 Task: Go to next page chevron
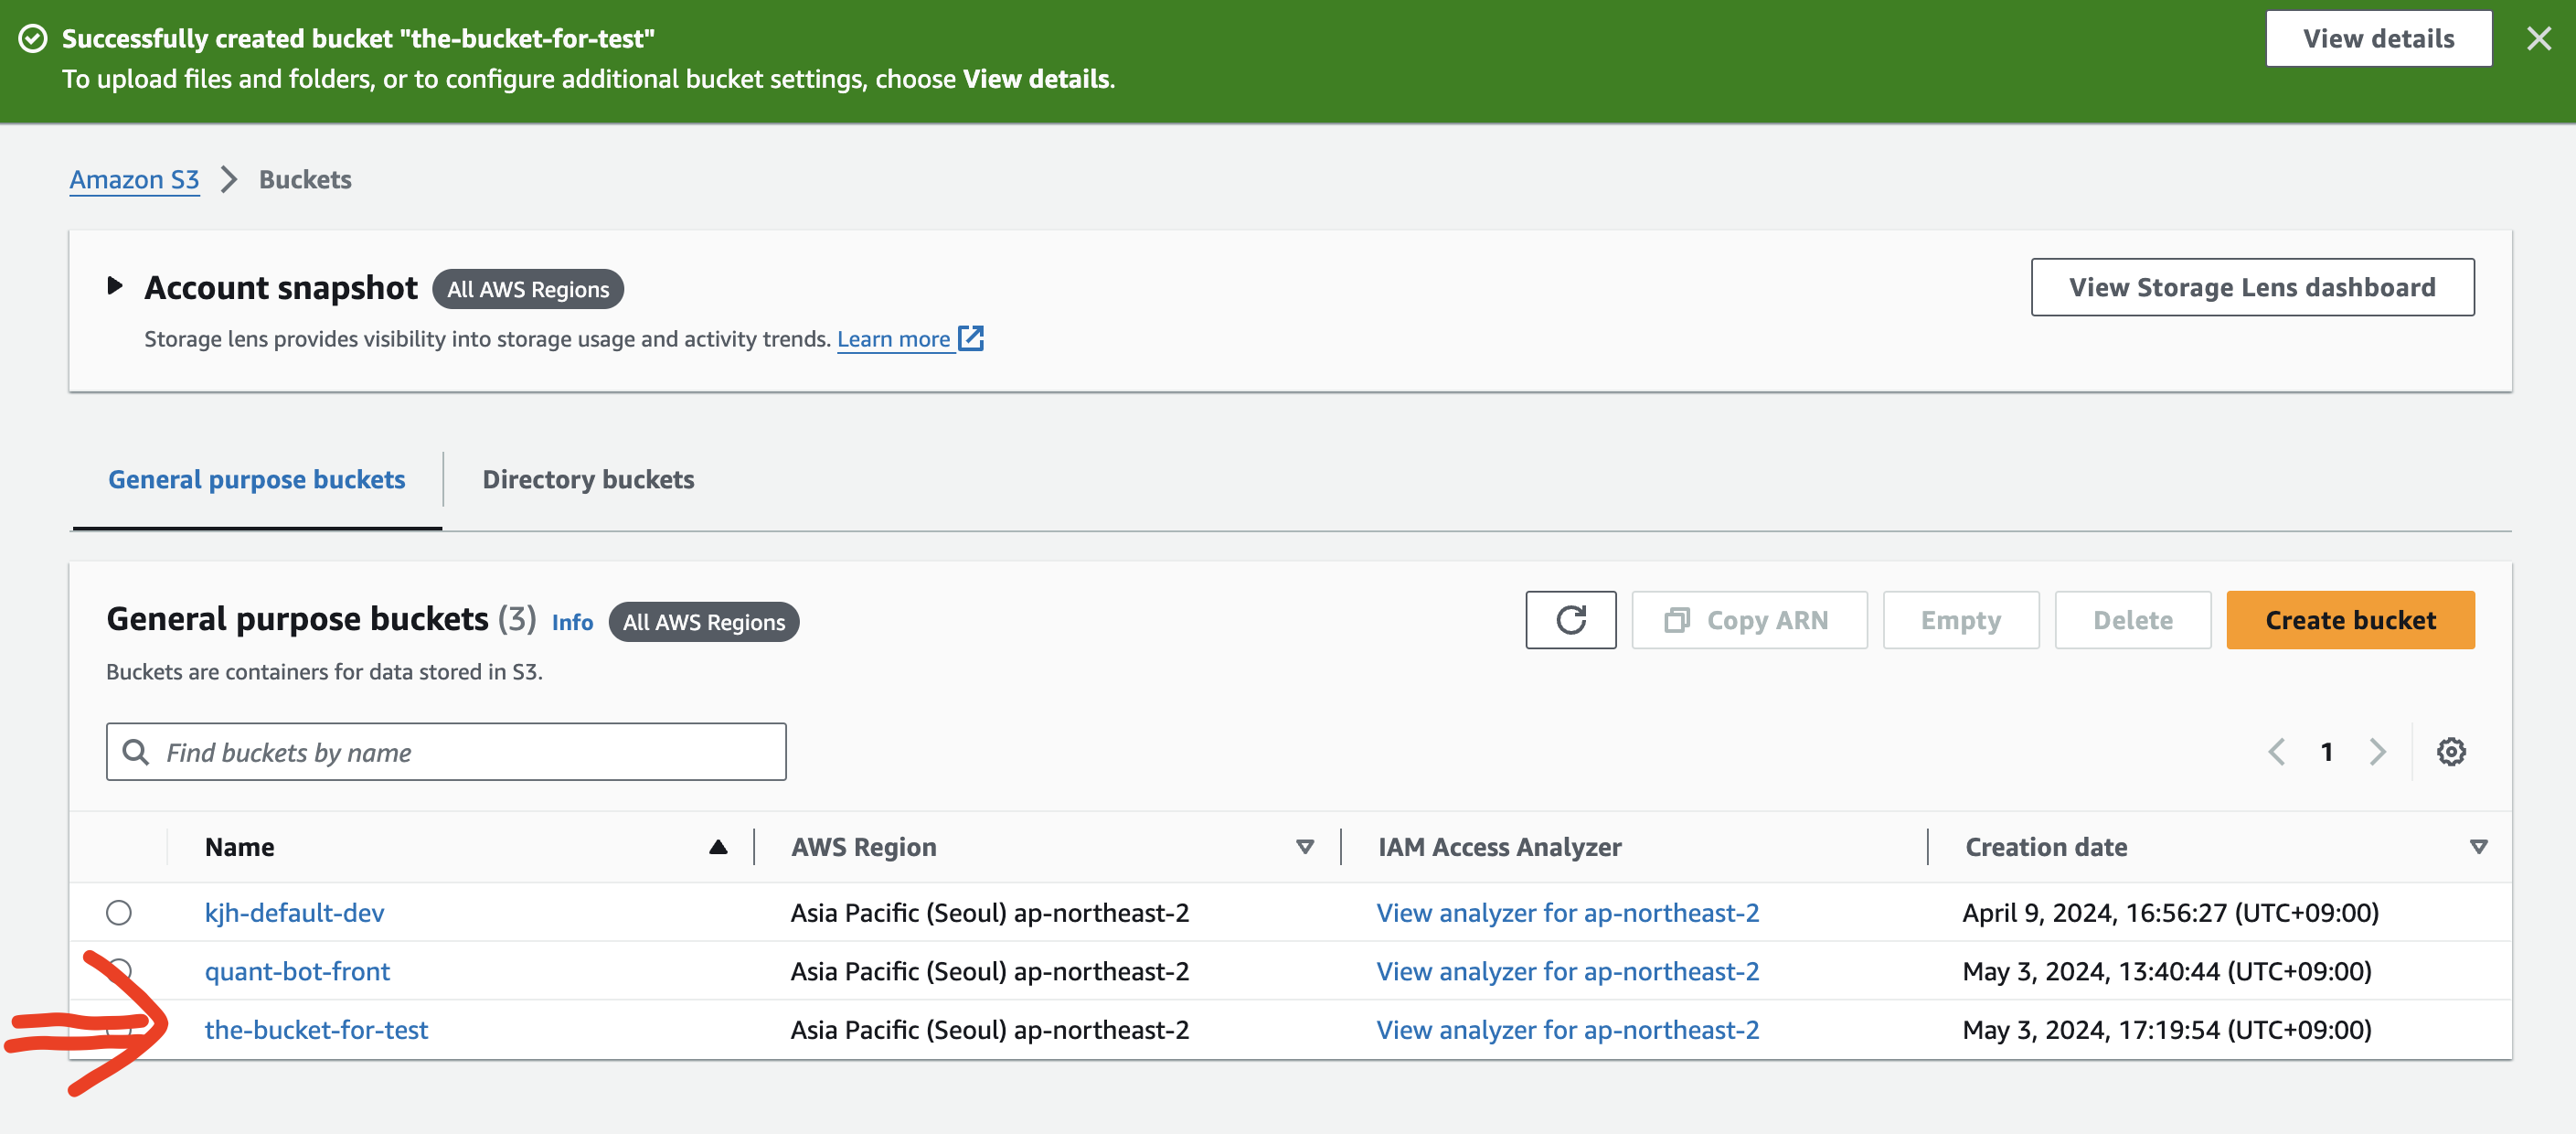pyautogui.click(x=2378, y=751)
